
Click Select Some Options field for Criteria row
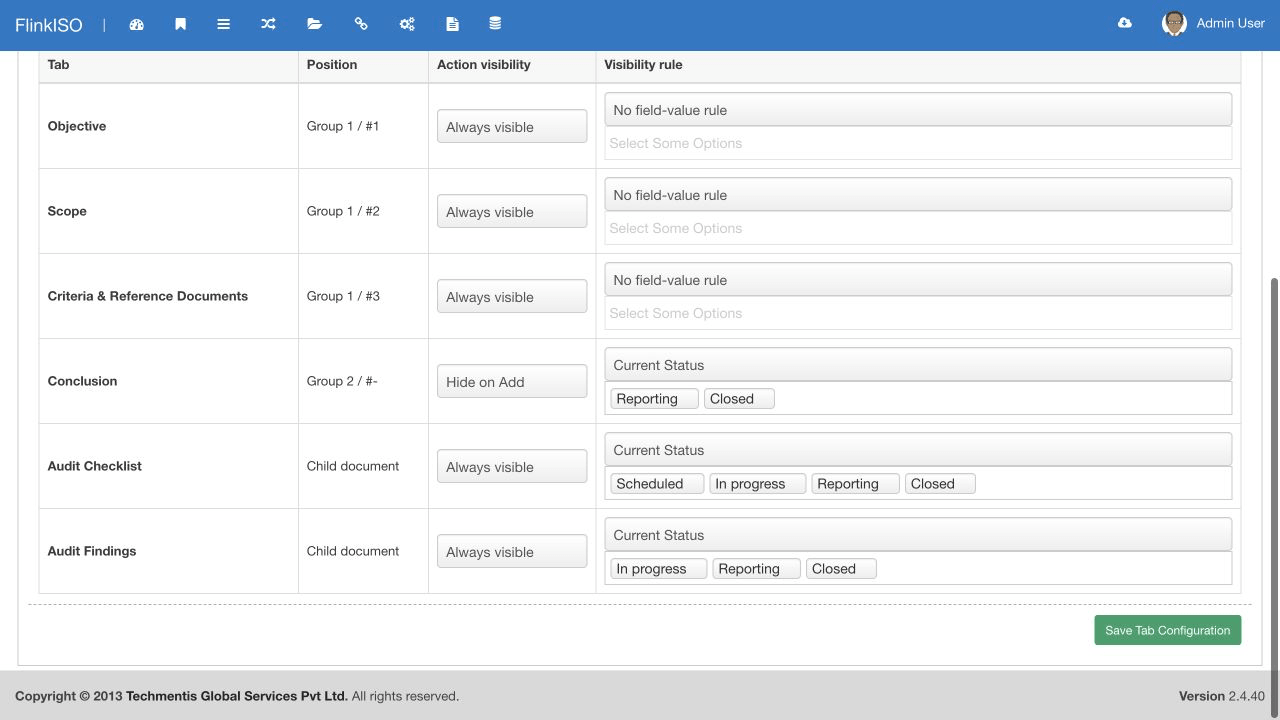[x=918, y=313]
